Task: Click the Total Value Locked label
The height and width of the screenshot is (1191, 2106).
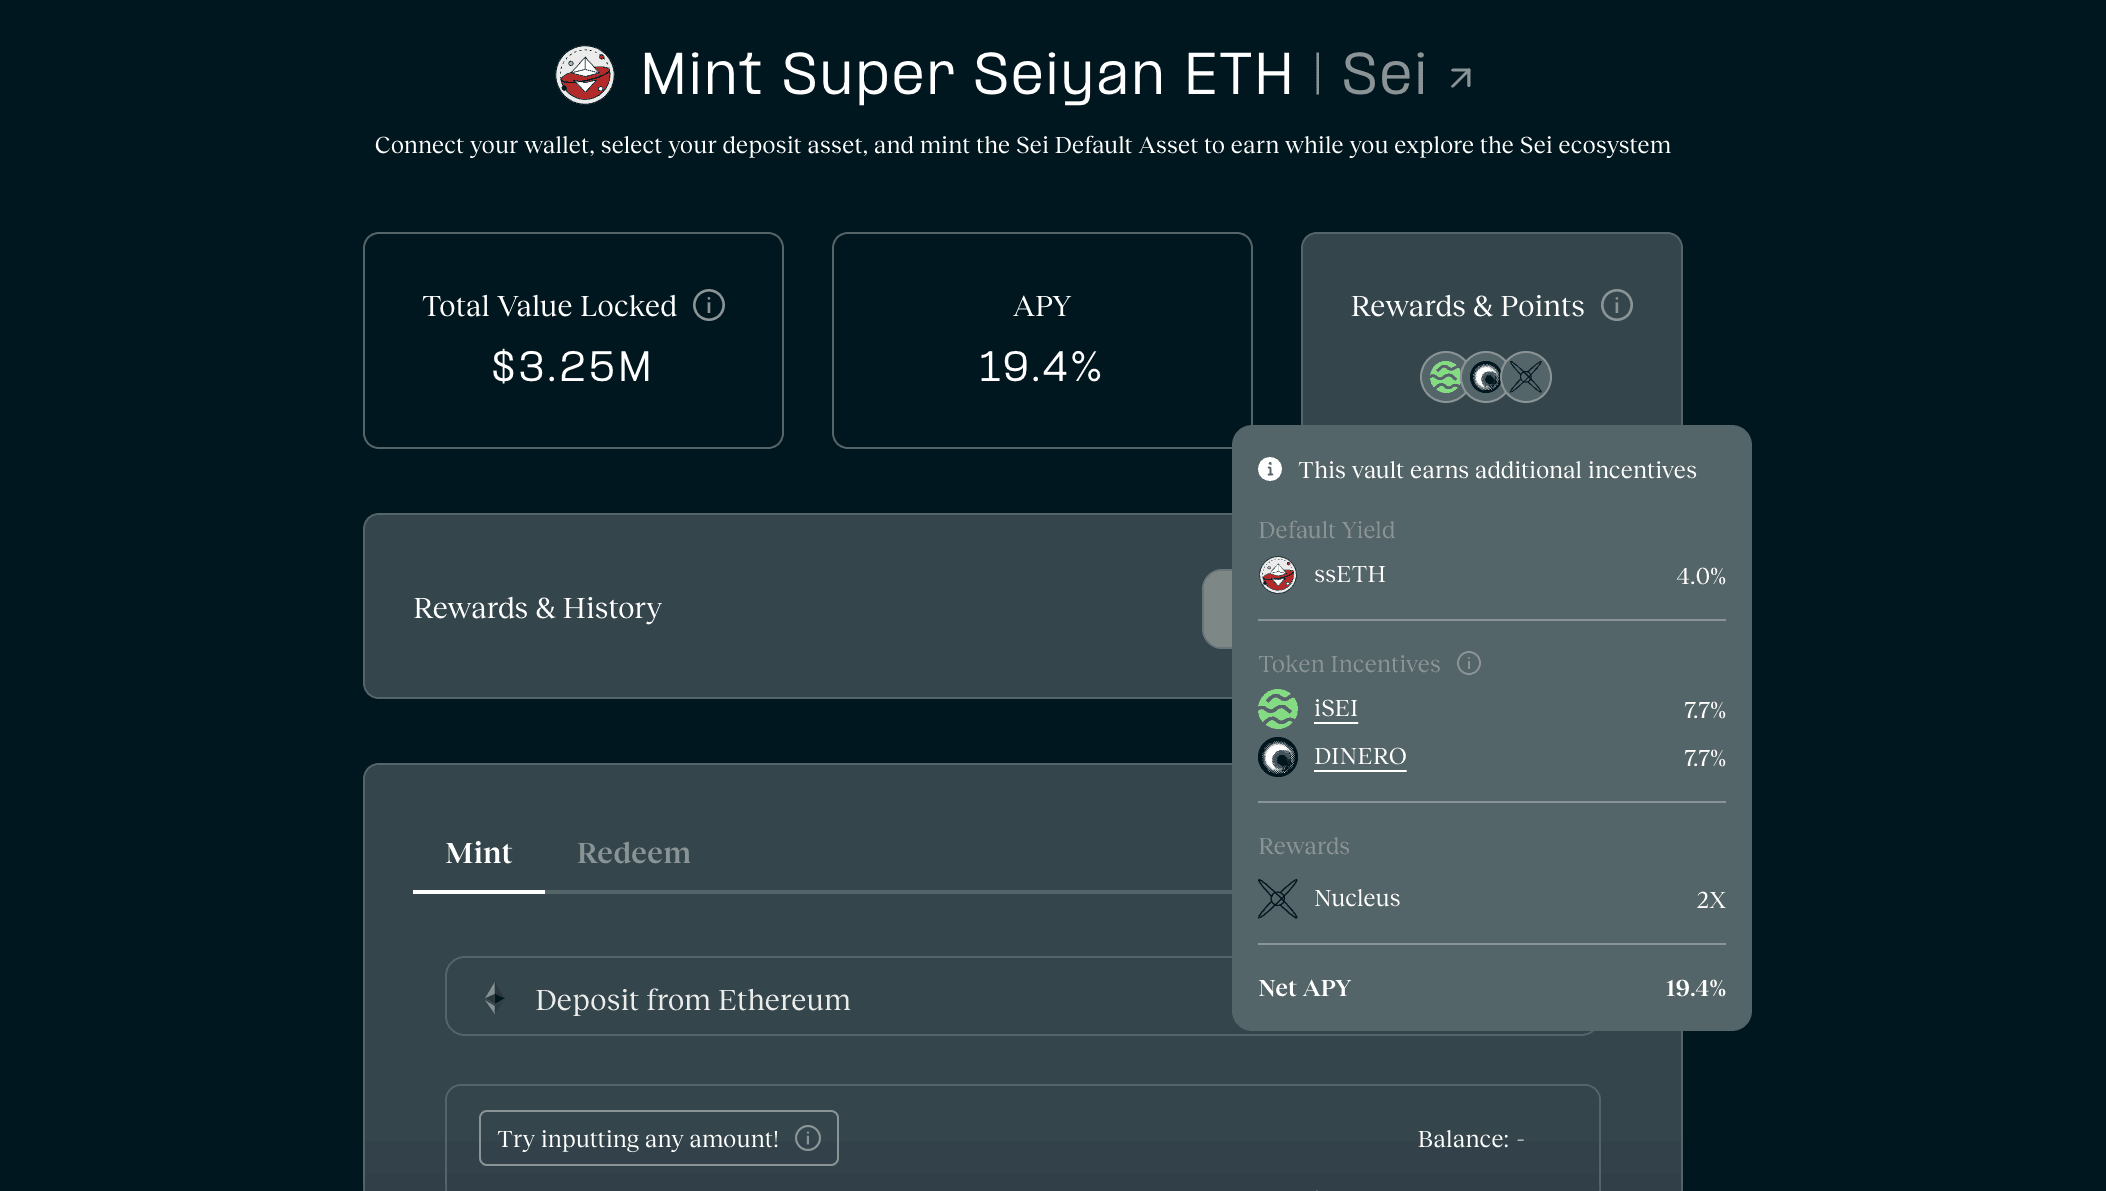Action: (x=549, y=306)
